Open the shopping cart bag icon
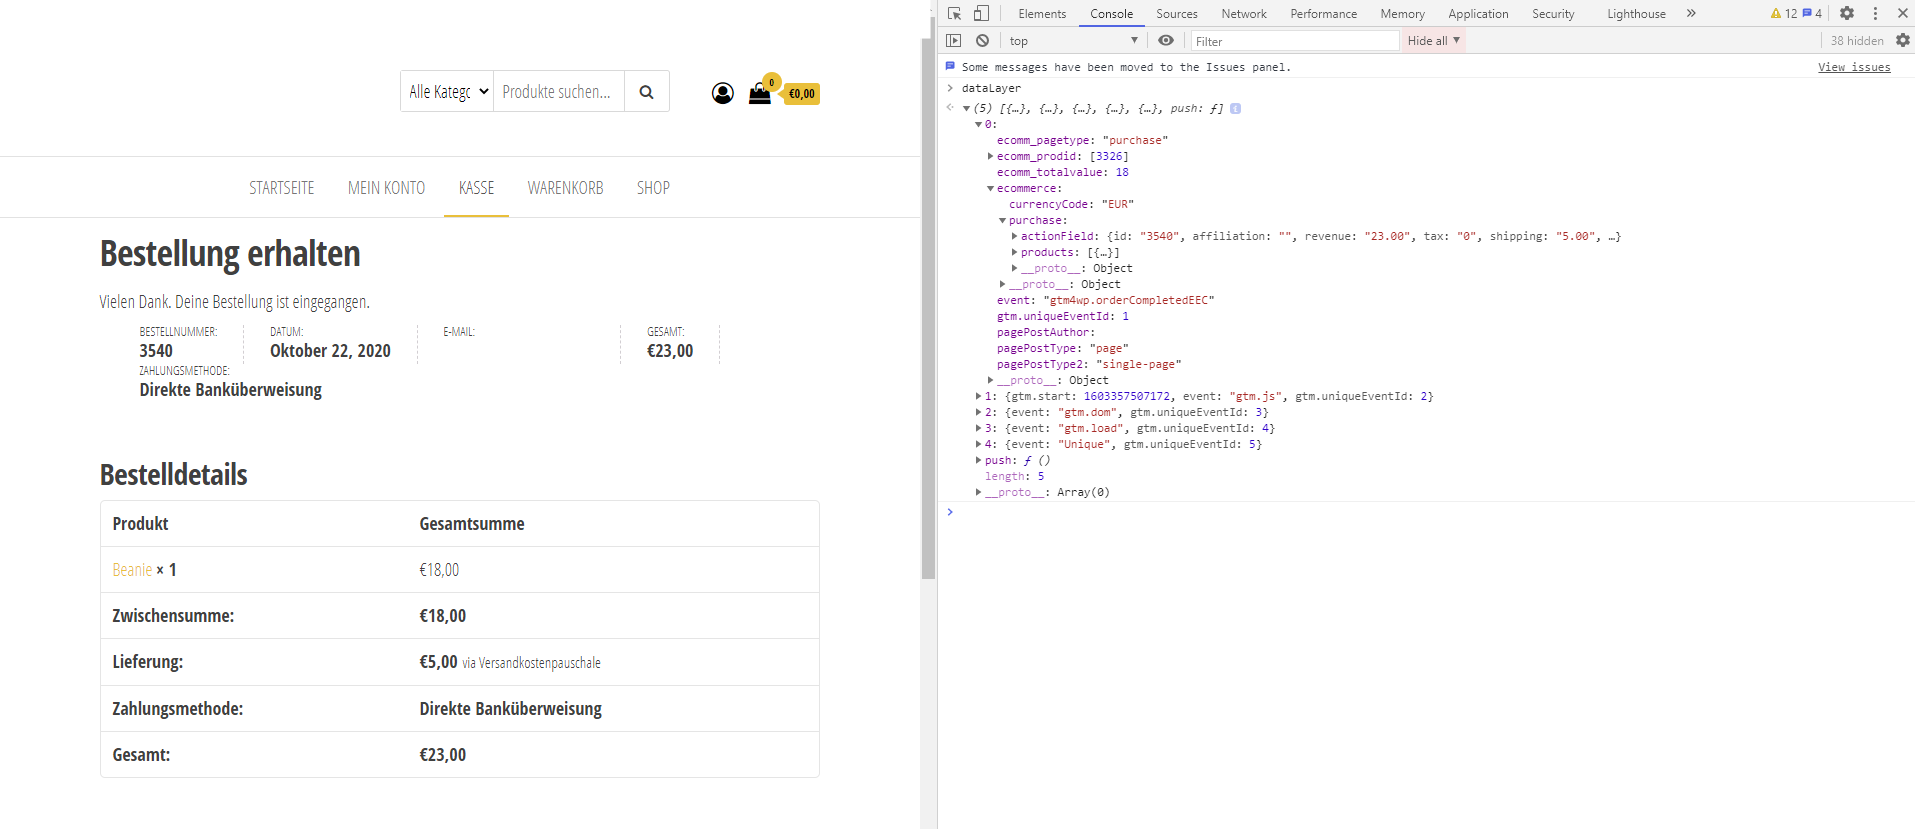The width and height of the screenshot is (1915, 829). [760, 93]
